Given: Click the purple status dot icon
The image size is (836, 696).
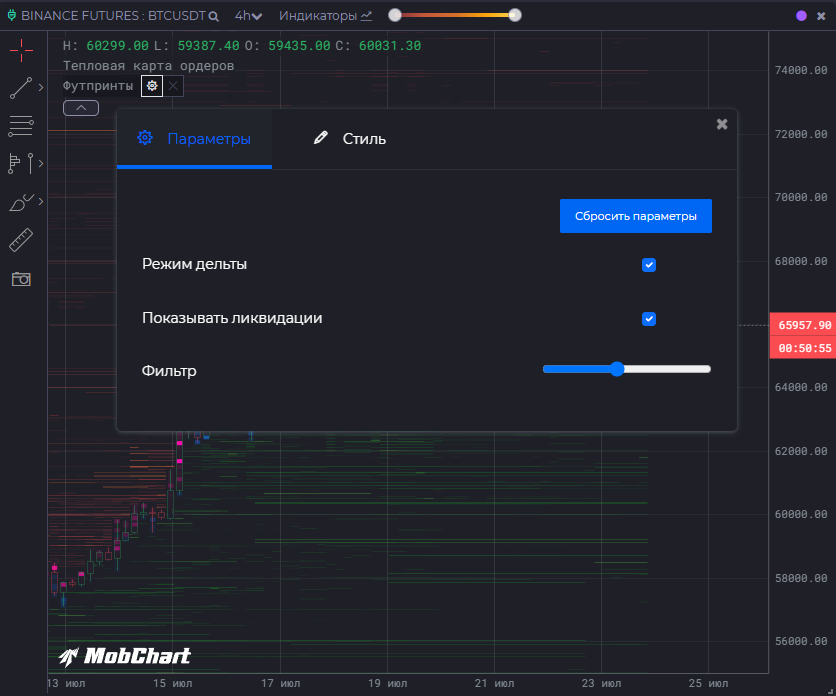Looking at the screenshot, I should [x=801, y=16].
